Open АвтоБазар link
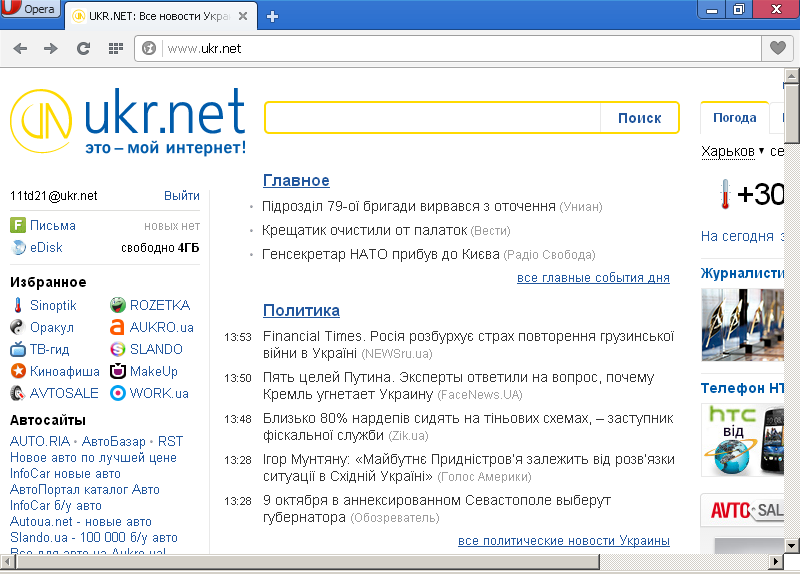Viewport: 800px width, 574px height. (114, 441)
